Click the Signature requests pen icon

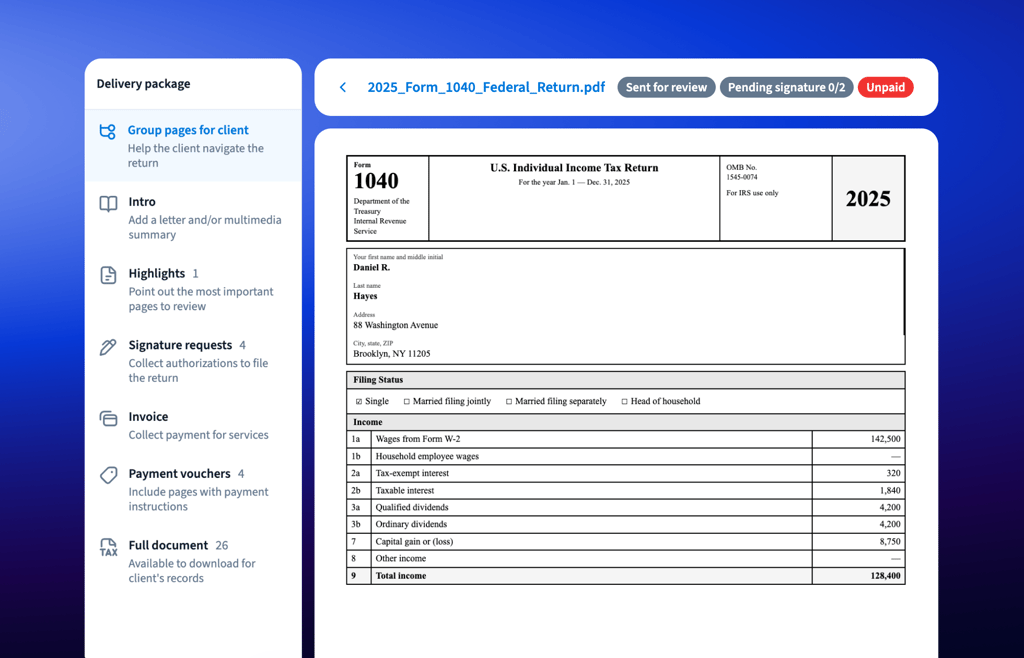coord(108,347)
